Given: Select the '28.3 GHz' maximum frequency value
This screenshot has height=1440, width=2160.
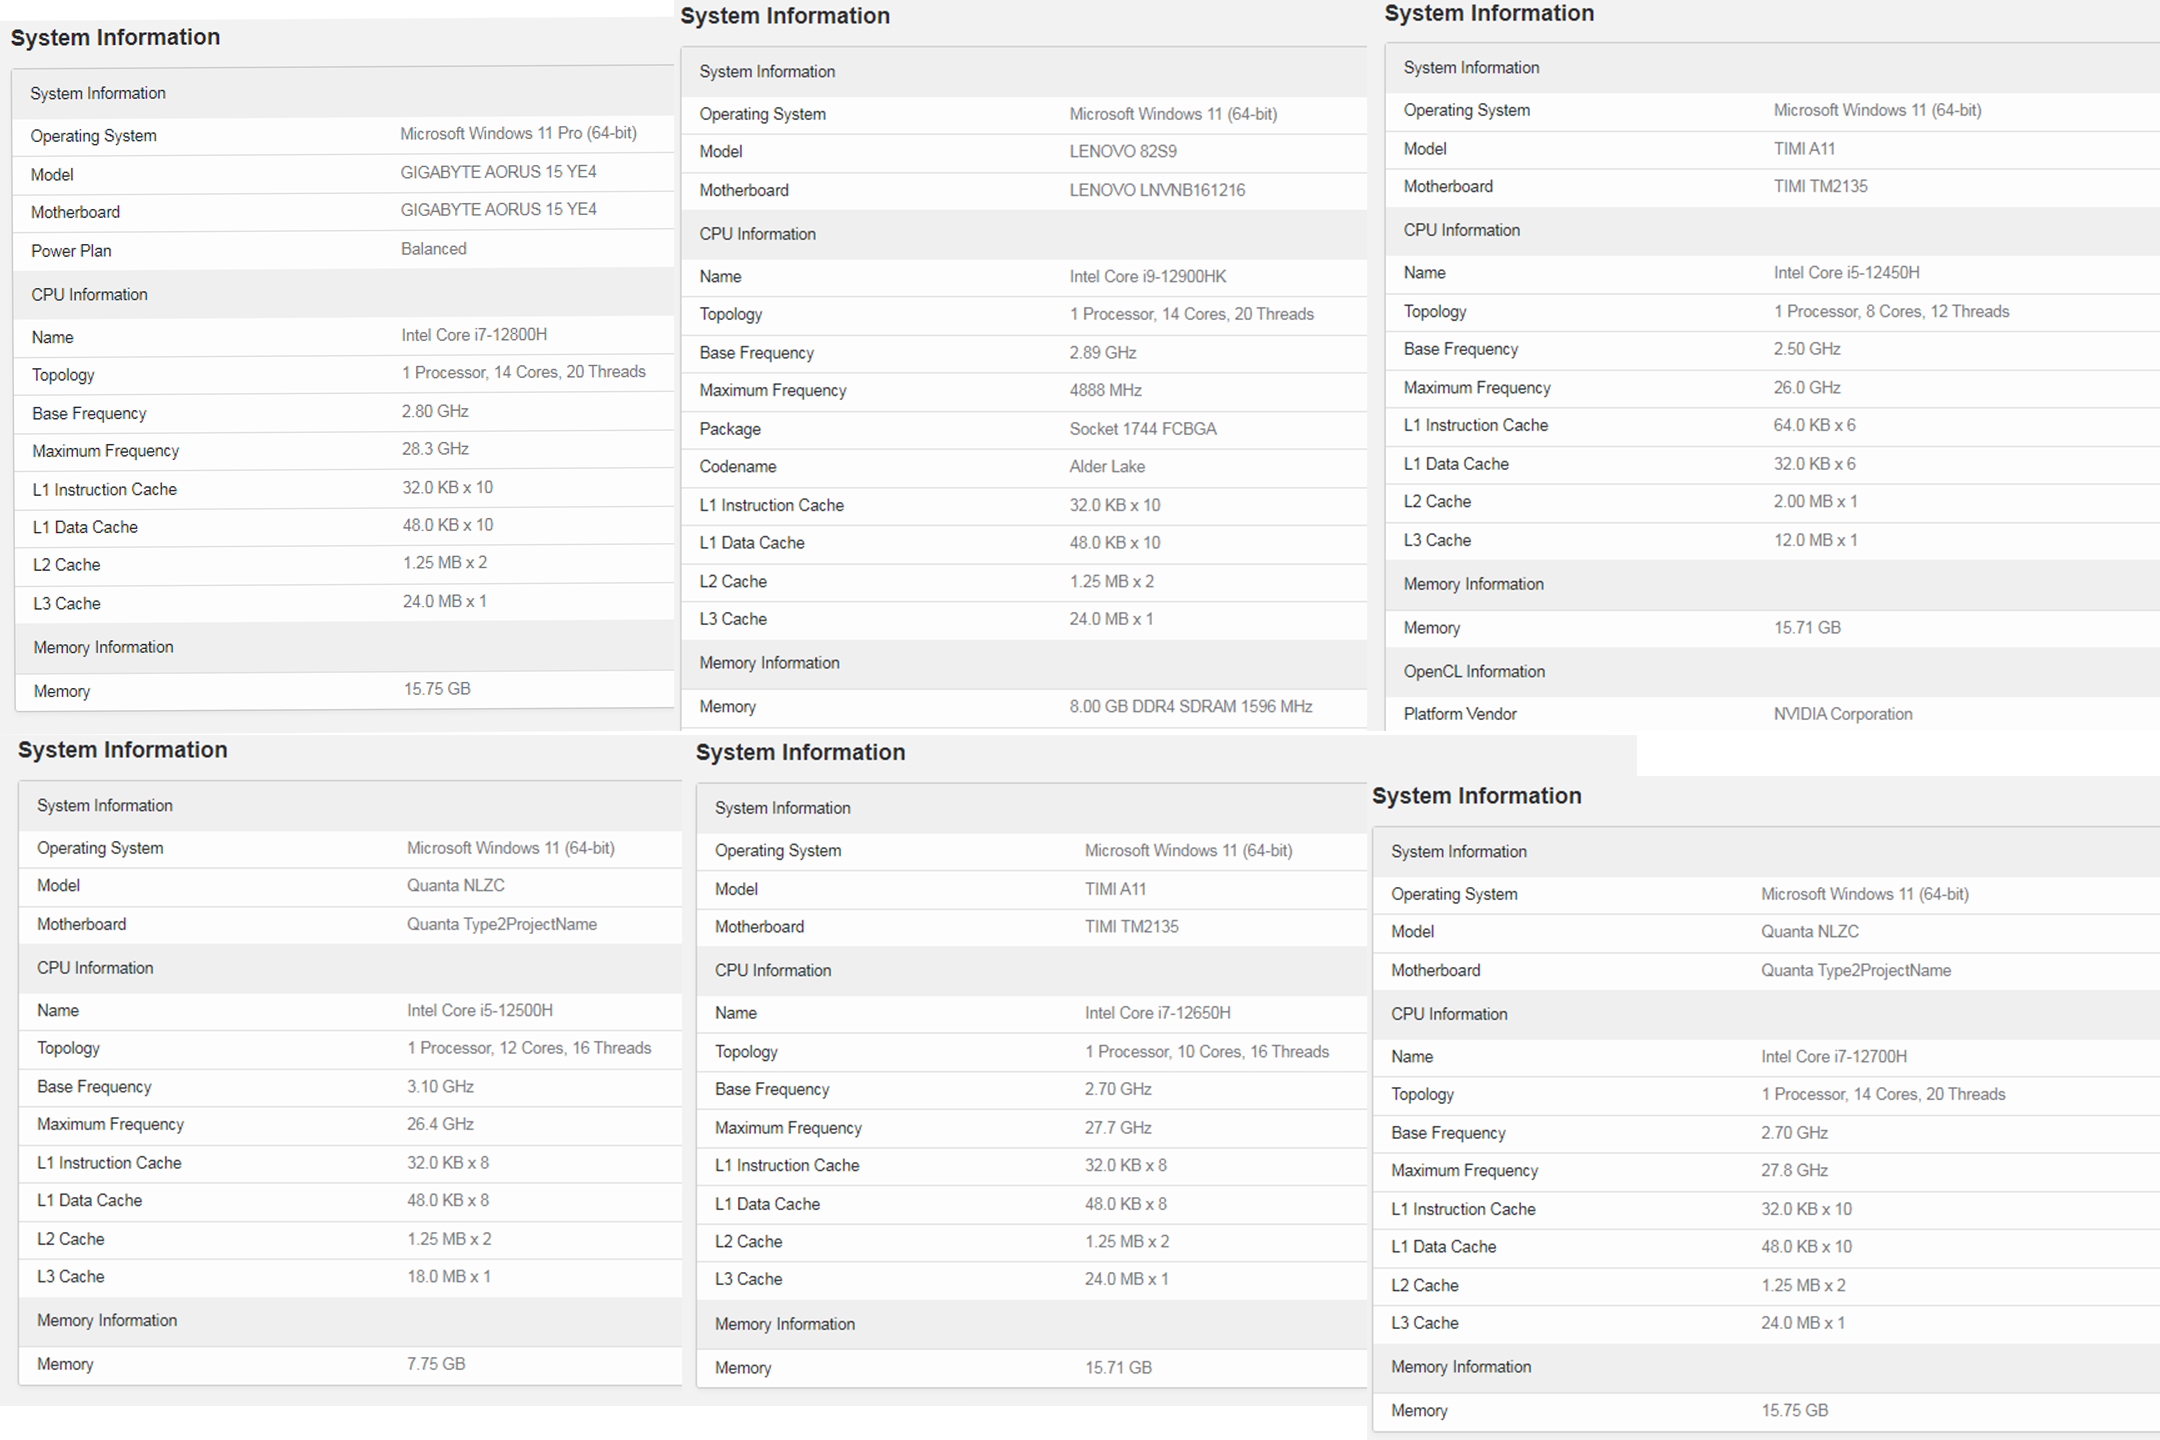Looking at the screenshot, I should pyautogui.click(x=435, y=449).
